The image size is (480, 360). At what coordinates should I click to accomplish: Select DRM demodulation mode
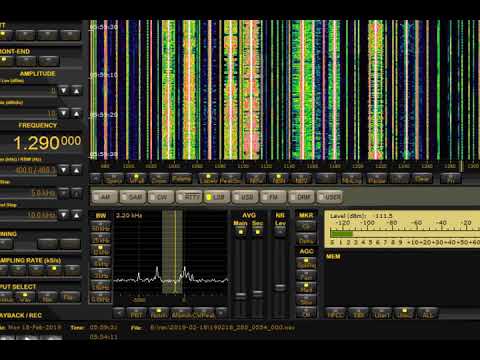click(301, 197)
